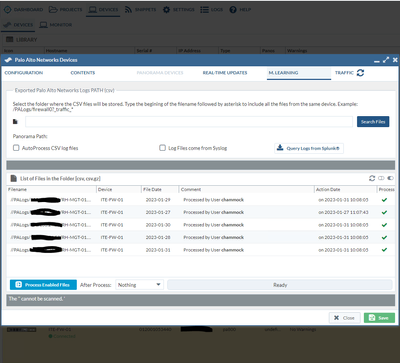Viewport: 400px width, 363px height.
Task: Minimize the Palo Alto Networks Devices dialog
Action: point(377,61)
